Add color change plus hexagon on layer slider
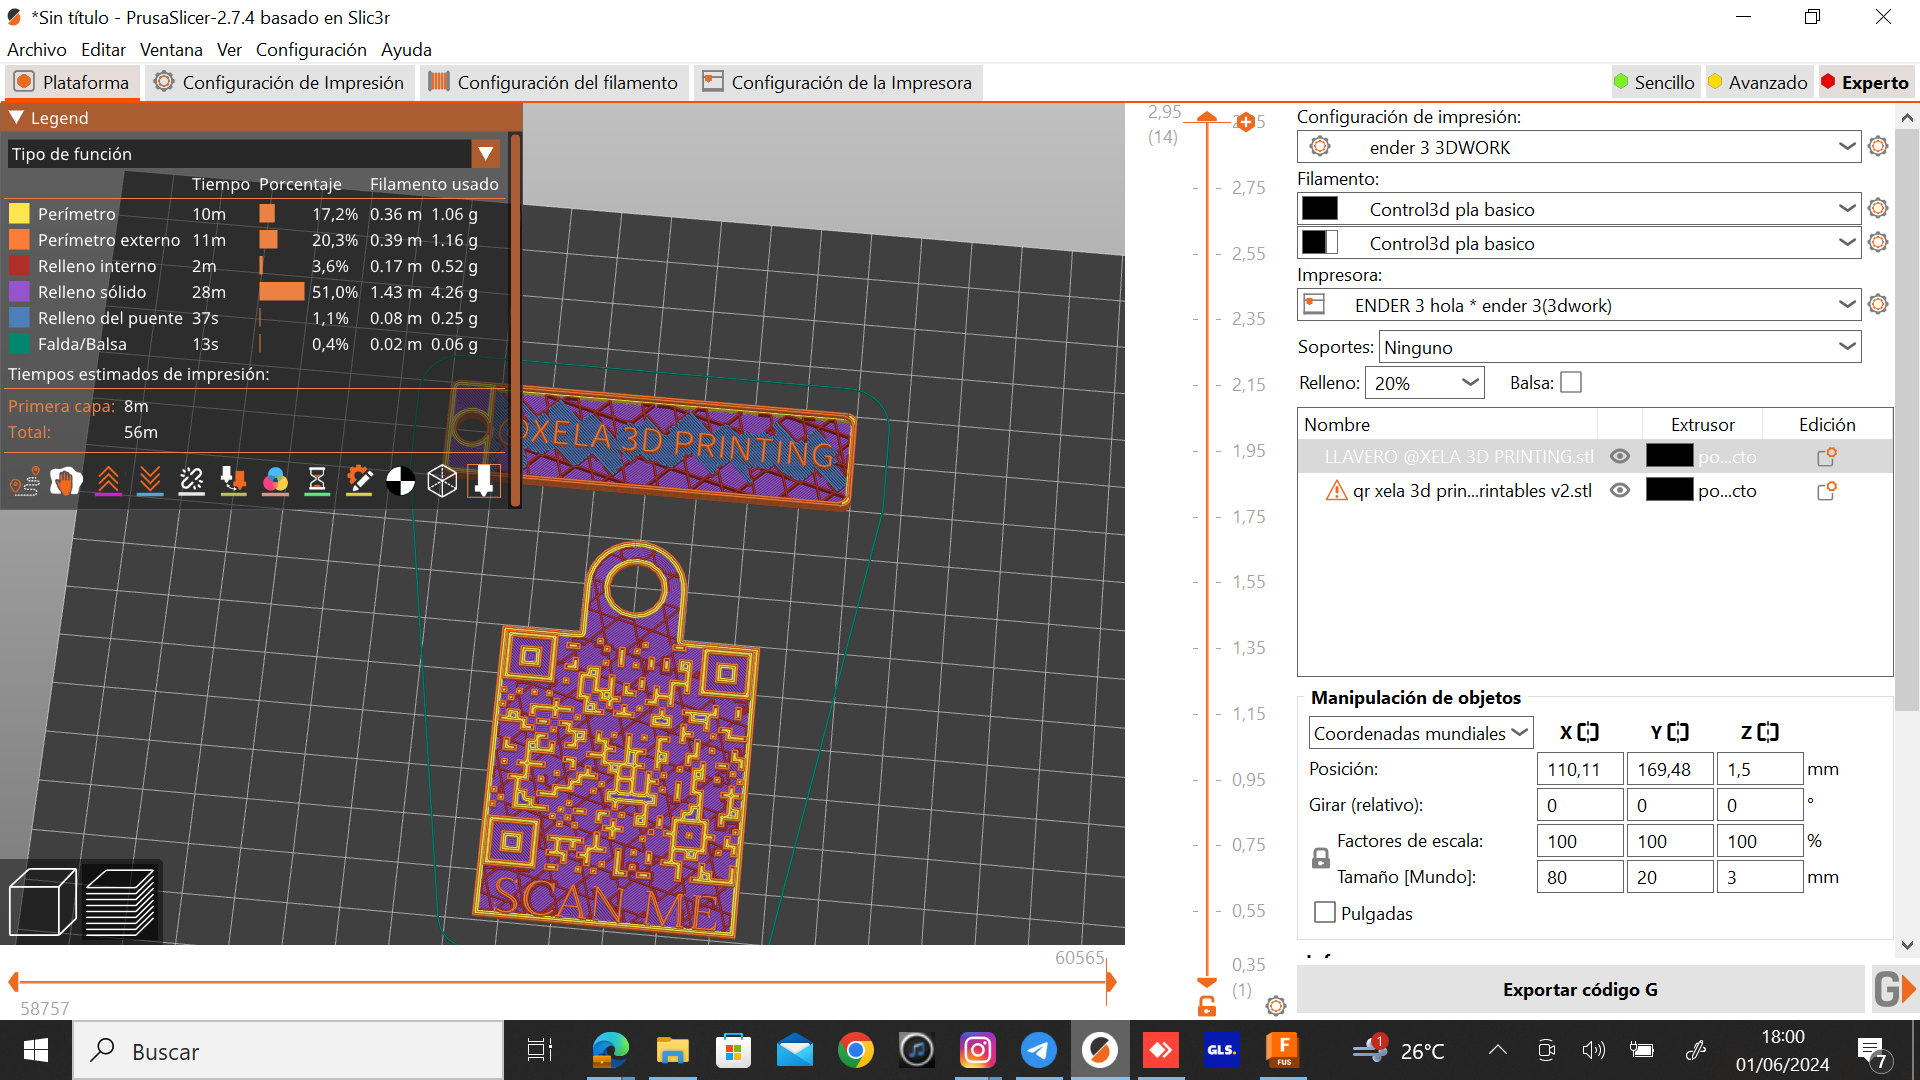Viewport: 1920px width, 1080px height. point(1245,122)
